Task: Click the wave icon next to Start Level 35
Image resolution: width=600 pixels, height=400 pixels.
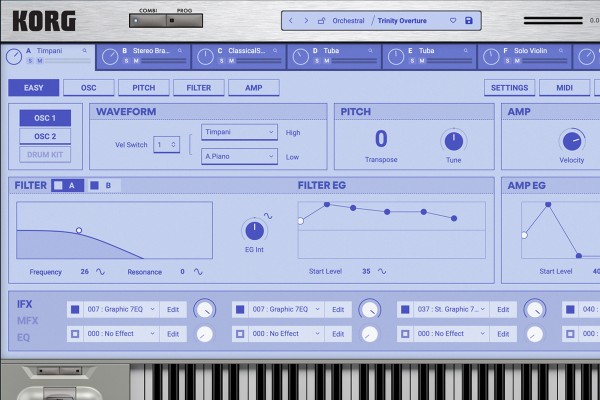Action: (382, 271)
